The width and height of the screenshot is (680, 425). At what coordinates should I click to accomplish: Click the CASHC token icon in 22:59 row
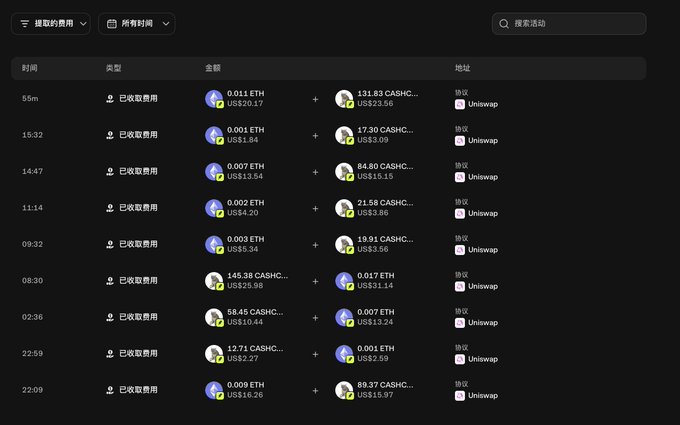click(214, 353)
